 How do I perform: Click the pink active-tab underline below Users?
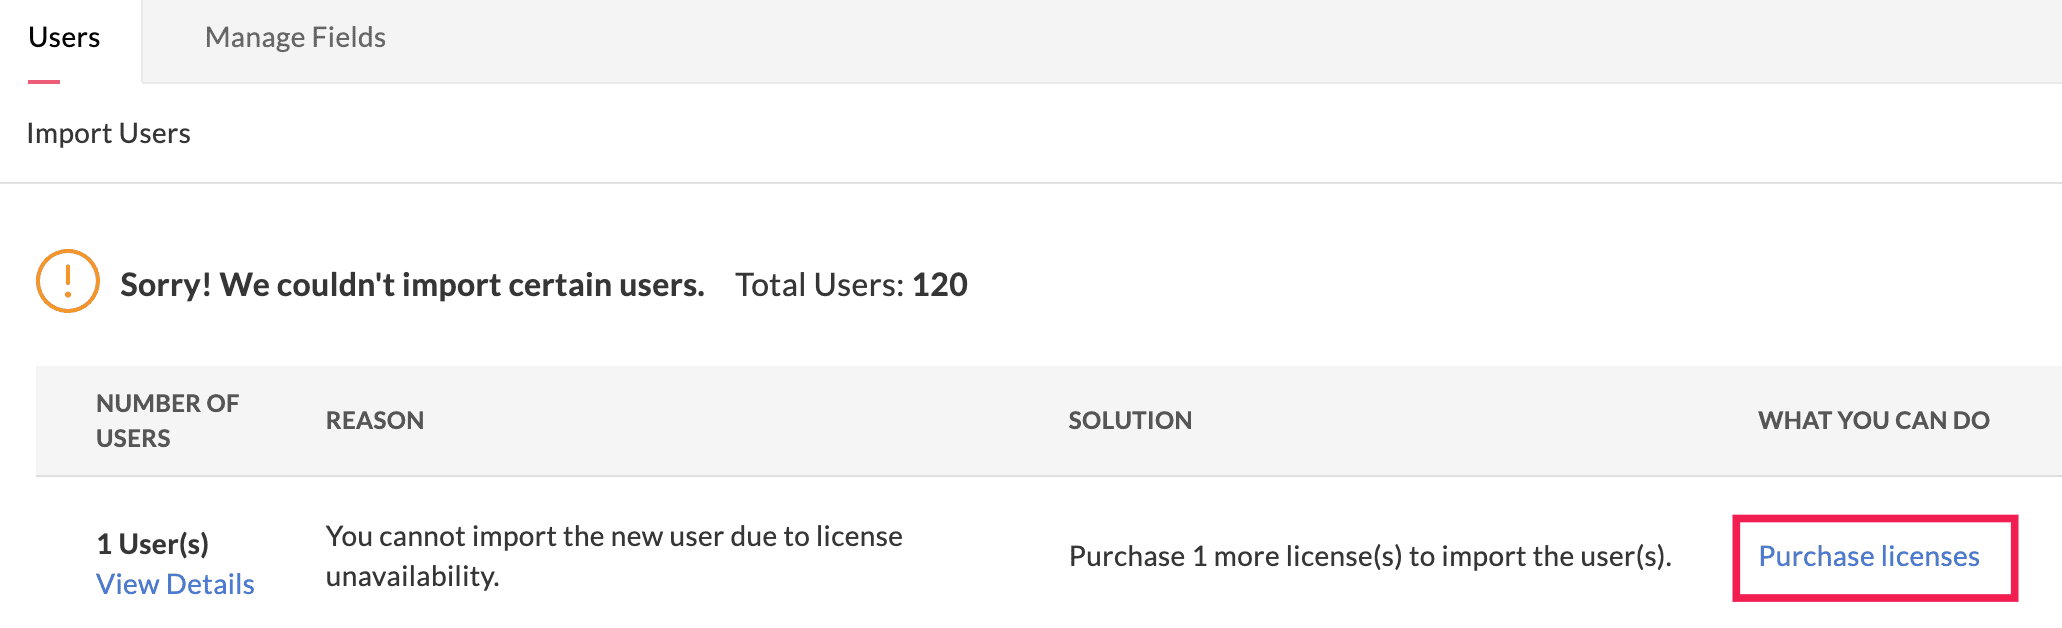[x=44, y=82]
